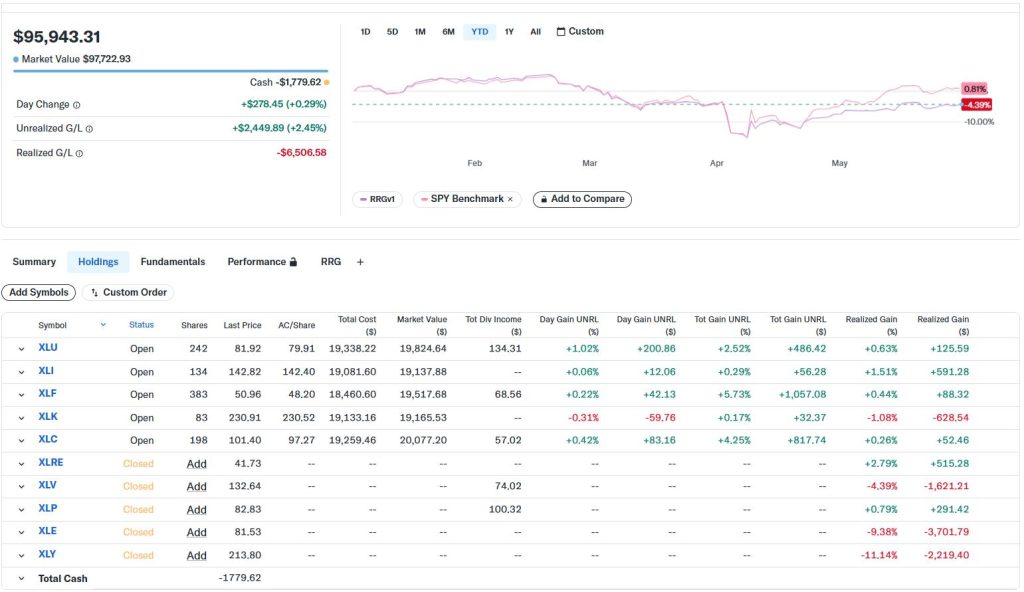
Task: Expand the XLU holding row
Action: (22, 349)
